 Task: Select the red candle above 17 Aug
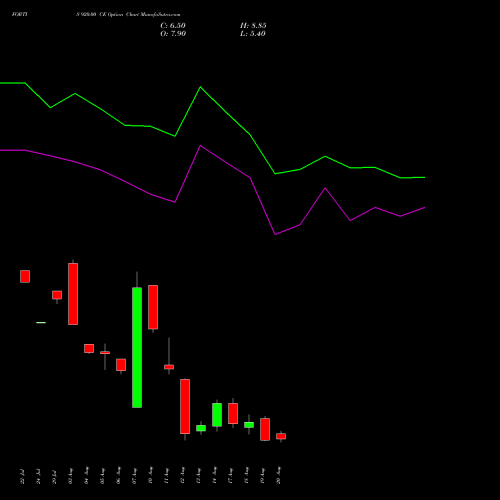(233, 413)
